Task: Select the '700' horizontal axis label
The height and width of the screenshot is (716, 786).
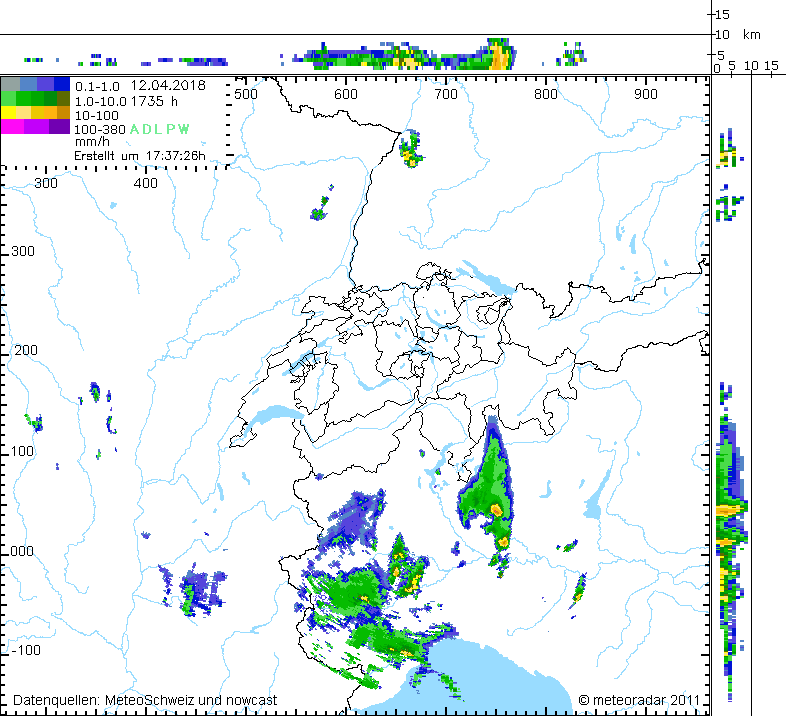Action: tap(446, 94)
